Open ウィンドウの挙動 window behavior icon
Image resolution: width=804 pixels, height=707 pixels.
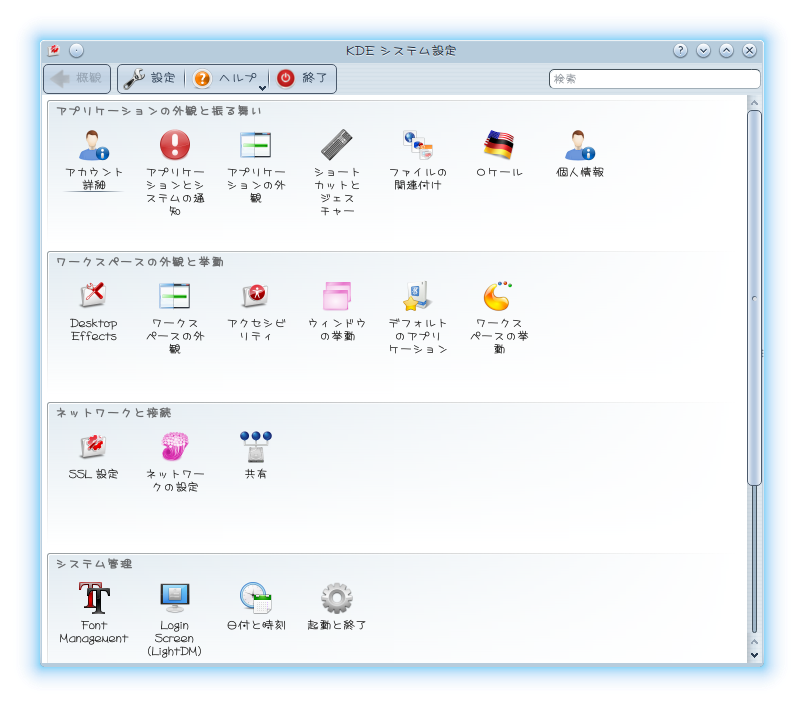click(336, 297)
